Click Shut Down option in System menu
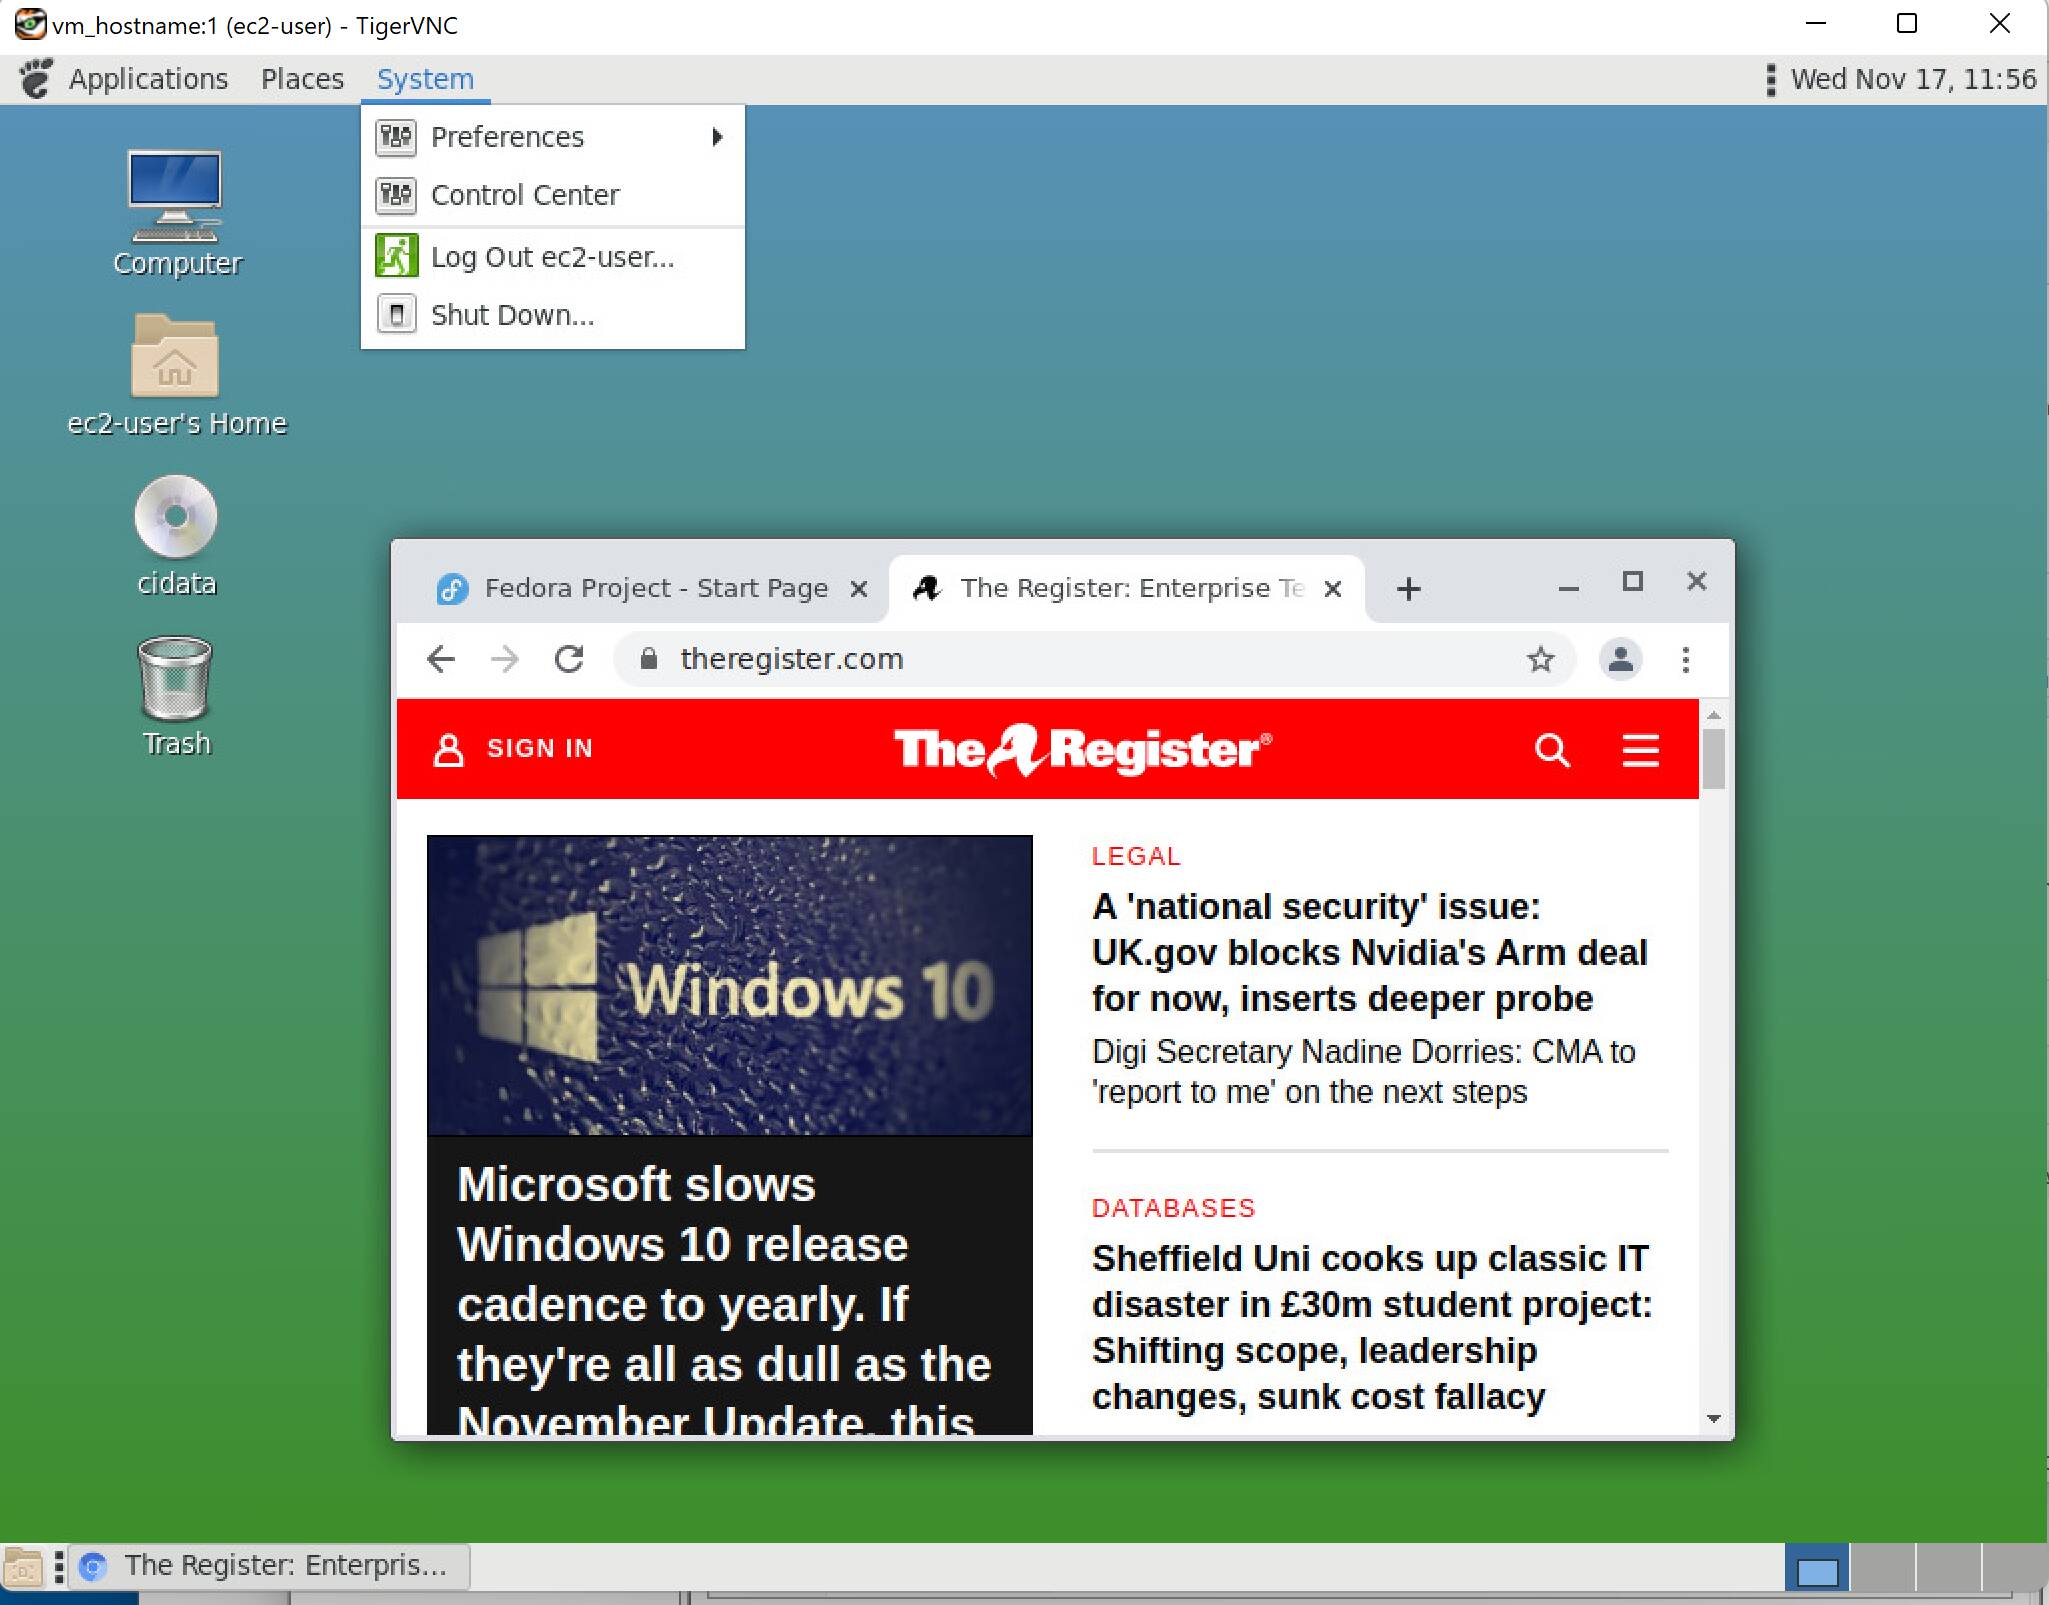 (x=512, y=313)
